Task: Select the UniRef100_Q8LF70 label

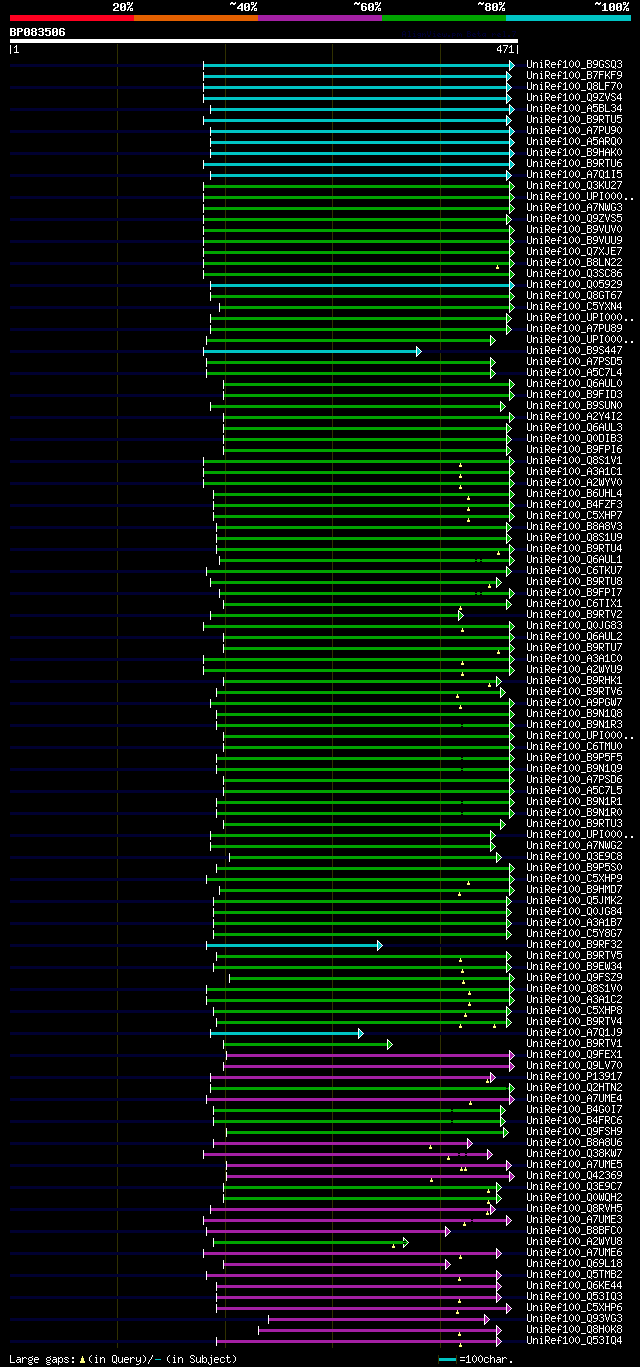Action: pos(574,87)
